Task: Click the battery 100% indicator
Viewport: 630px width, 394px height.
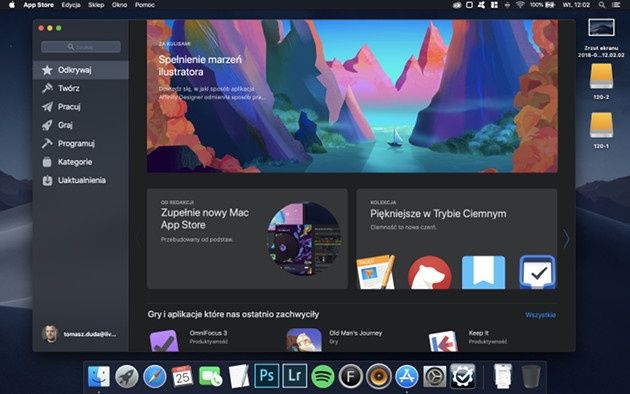Action: coord(542,5)
